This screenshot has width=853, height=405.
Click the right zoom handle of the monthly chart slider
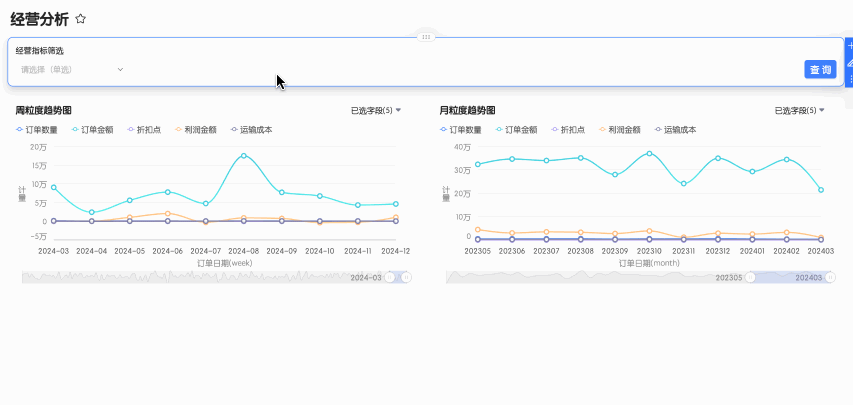point(830,278)
